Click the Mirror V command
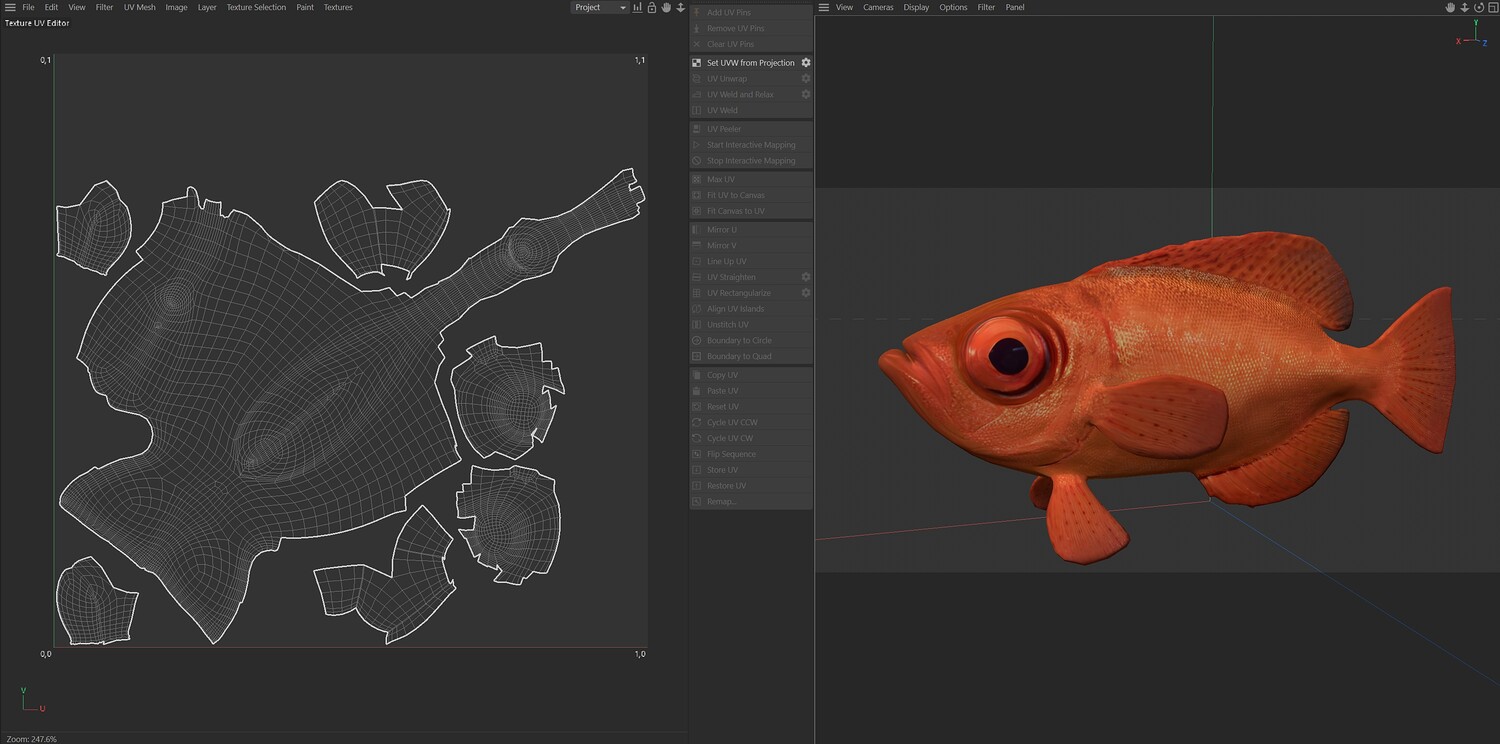 [751, 245]
